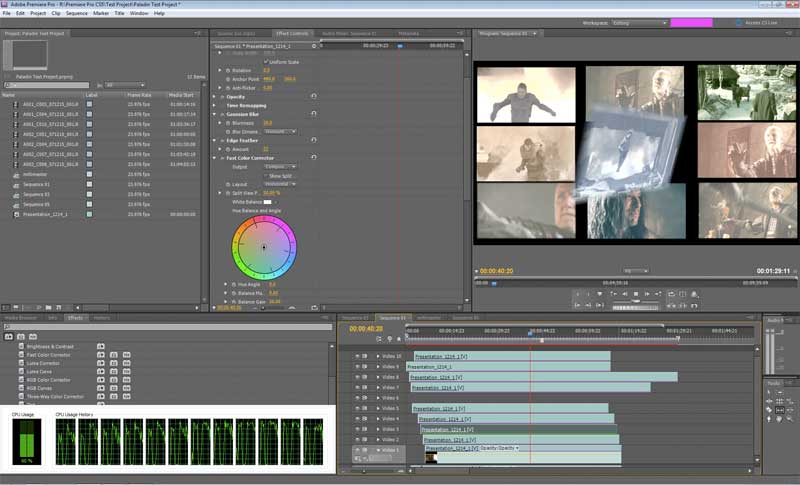Toggle the Blurriness stopwatch animation icon
800x485 pixels.
tap(228, 123)
